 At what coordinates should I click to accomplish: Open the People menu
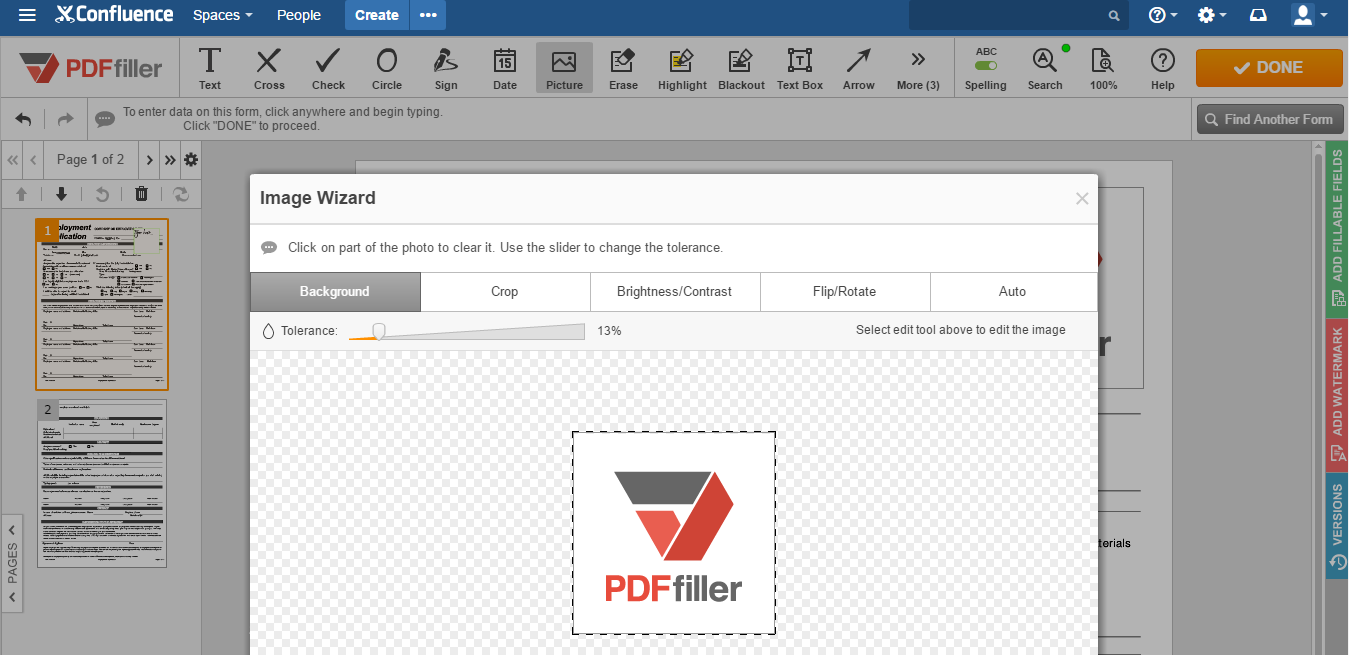299,15
